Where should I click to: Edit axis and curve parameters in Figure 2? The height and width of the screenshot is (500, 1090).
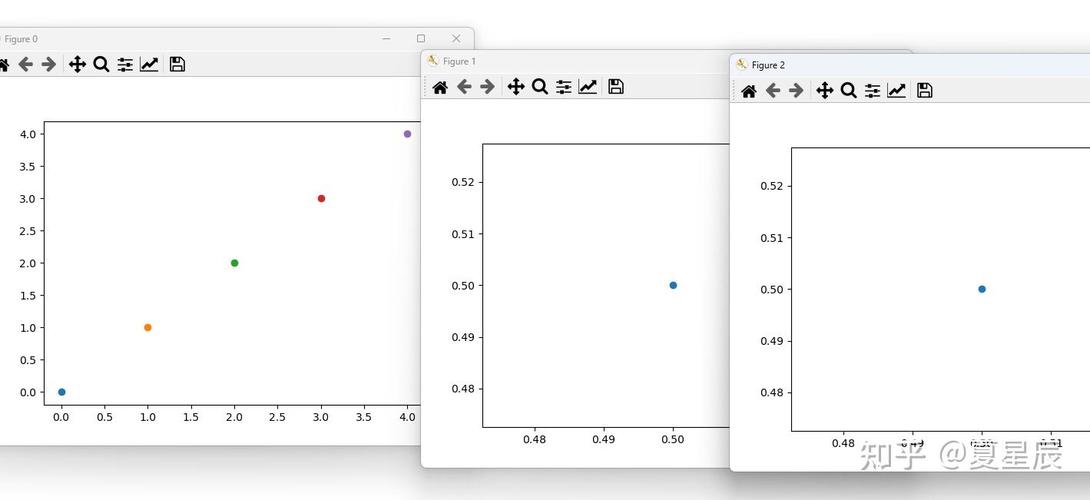coord(897,91)
